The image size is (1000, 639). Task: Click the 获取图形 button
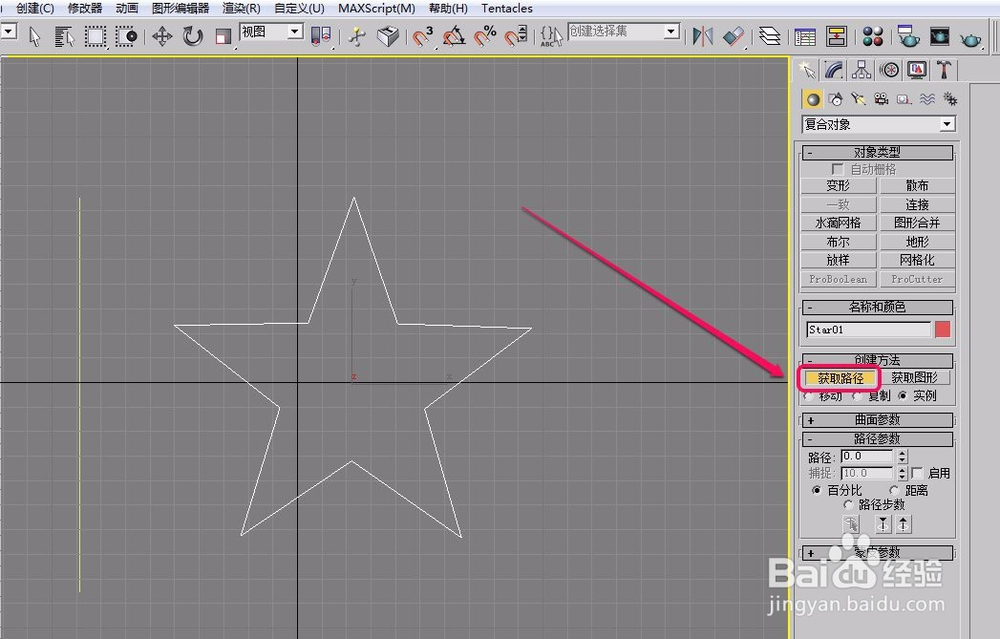[x=916, y=377]
